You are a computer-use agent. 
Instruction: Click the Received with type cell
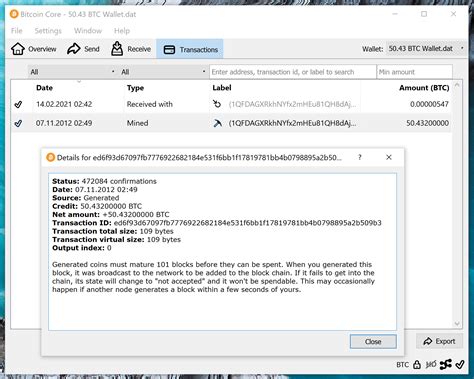(x=150, y=104)
